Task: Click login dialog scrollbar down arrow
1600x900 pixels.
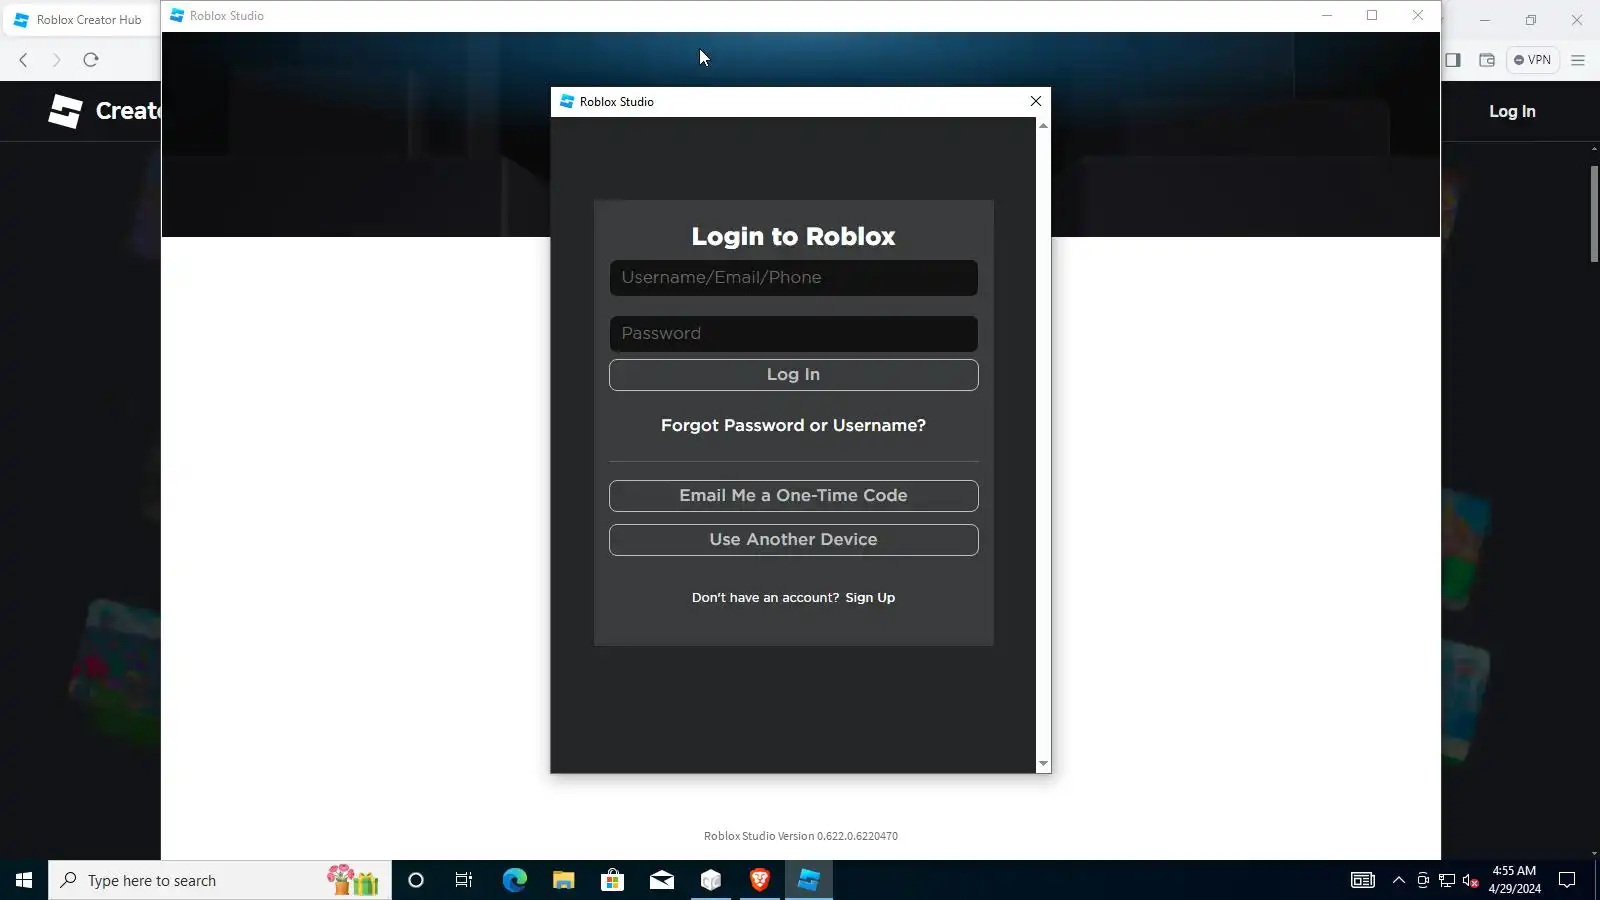Action: point(1043,764)
